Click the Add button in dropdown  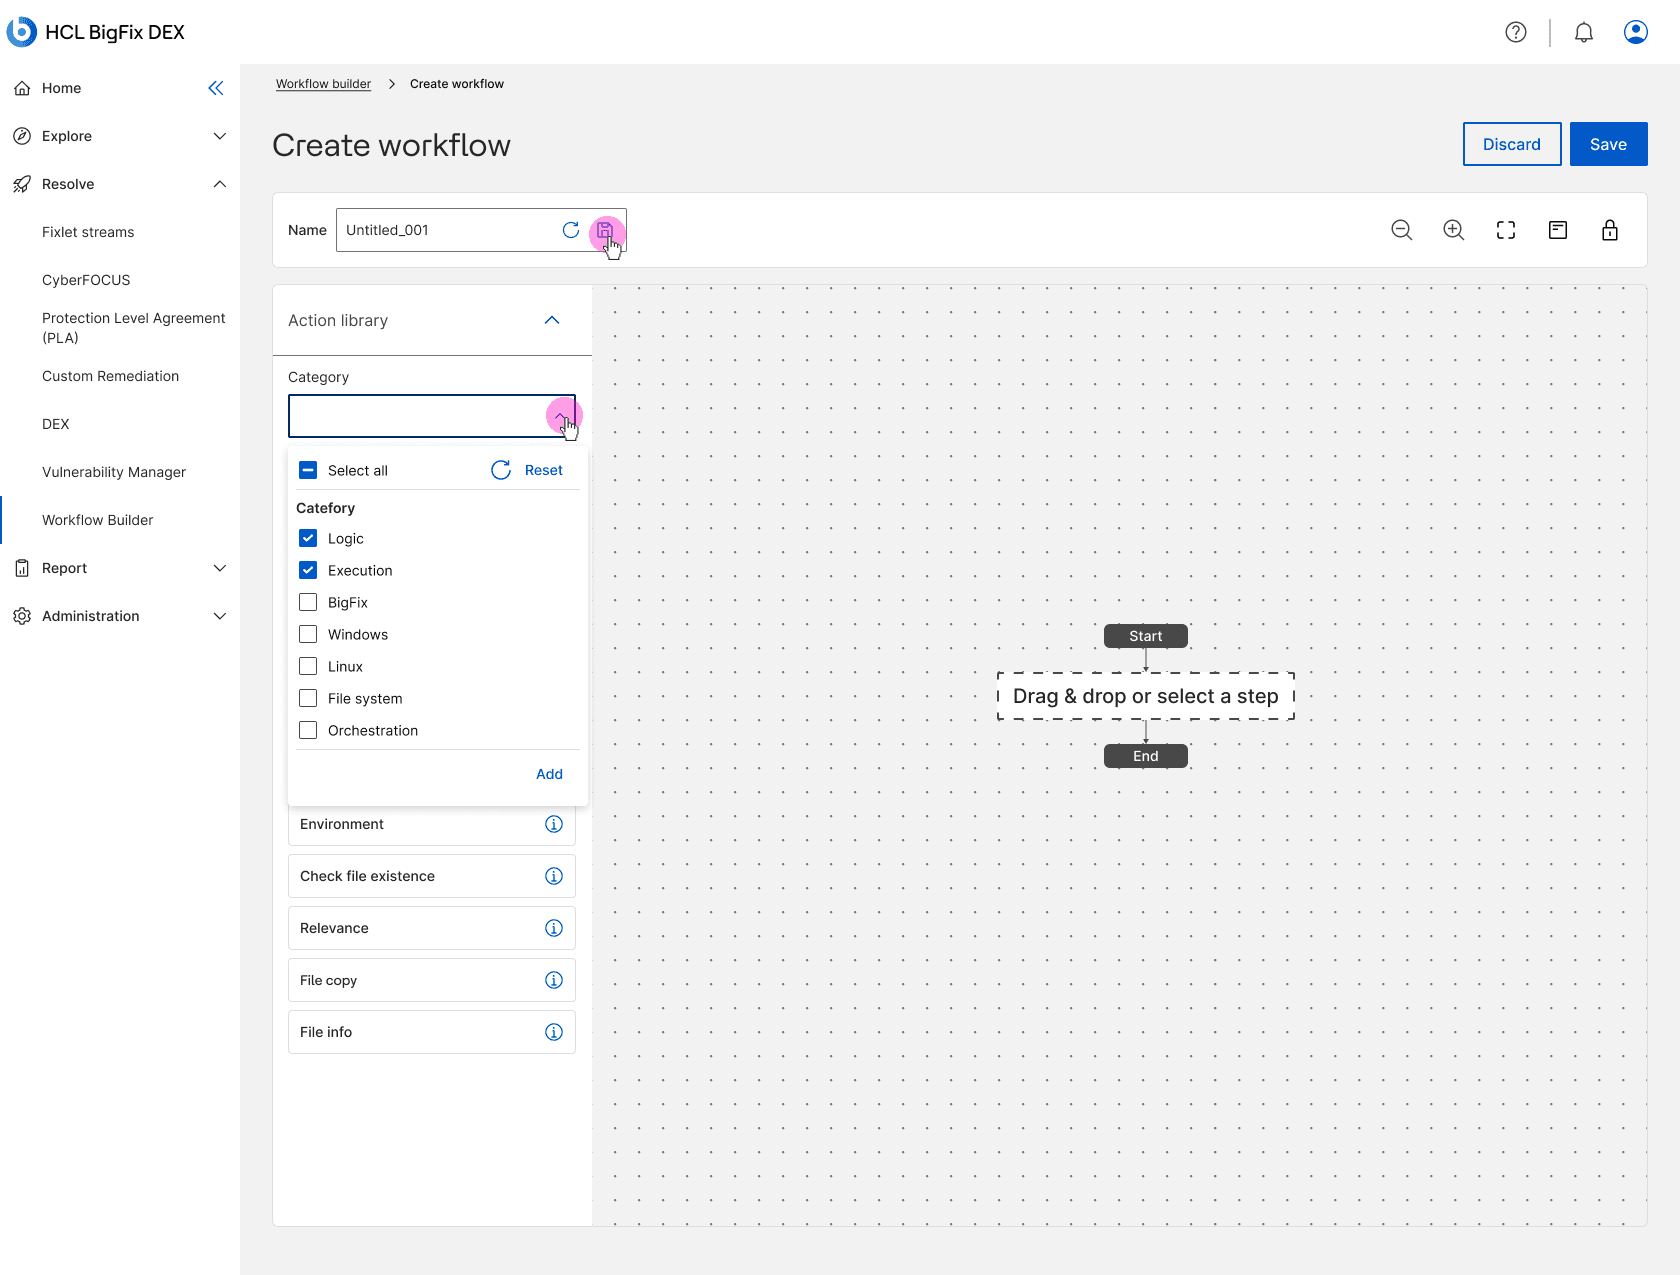coord(549,774)
